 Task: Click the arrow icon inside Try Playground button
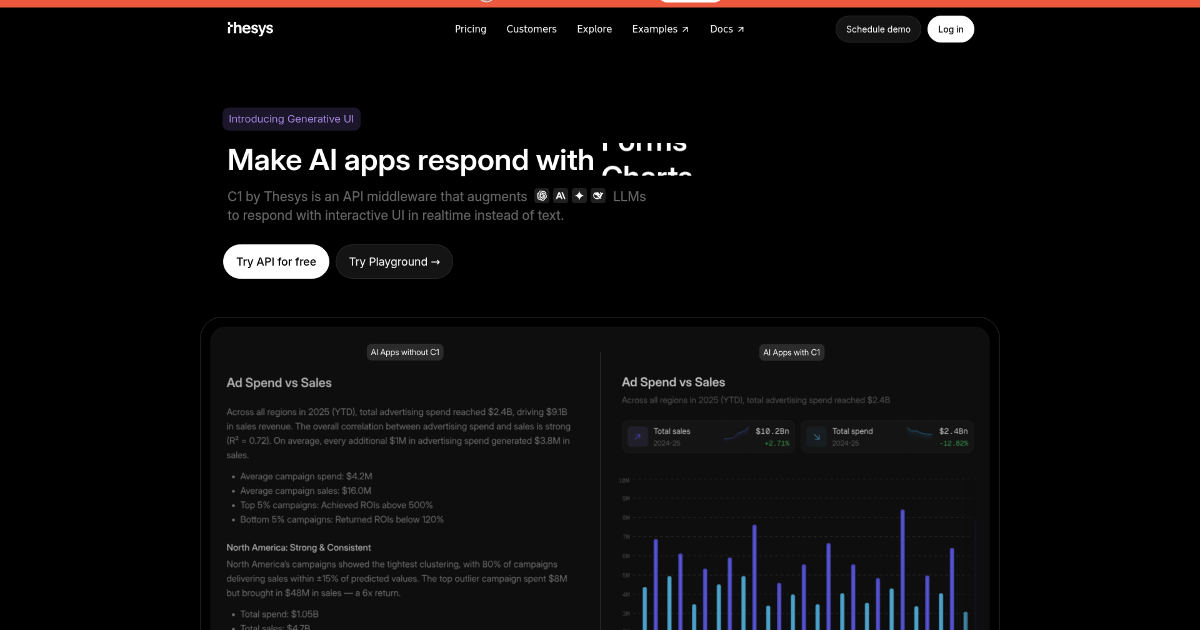[434, 261]
